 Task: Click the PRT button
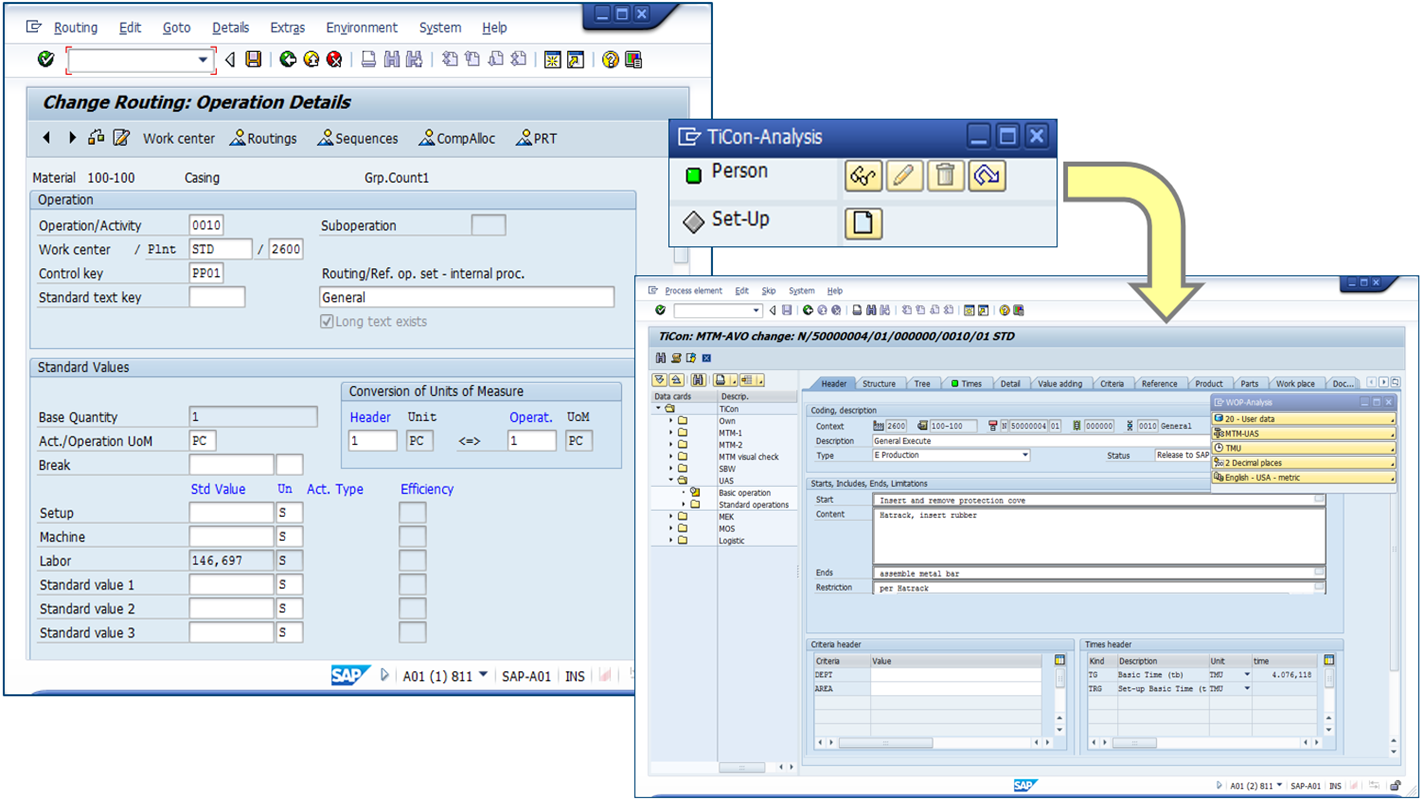tap(536, 139)
